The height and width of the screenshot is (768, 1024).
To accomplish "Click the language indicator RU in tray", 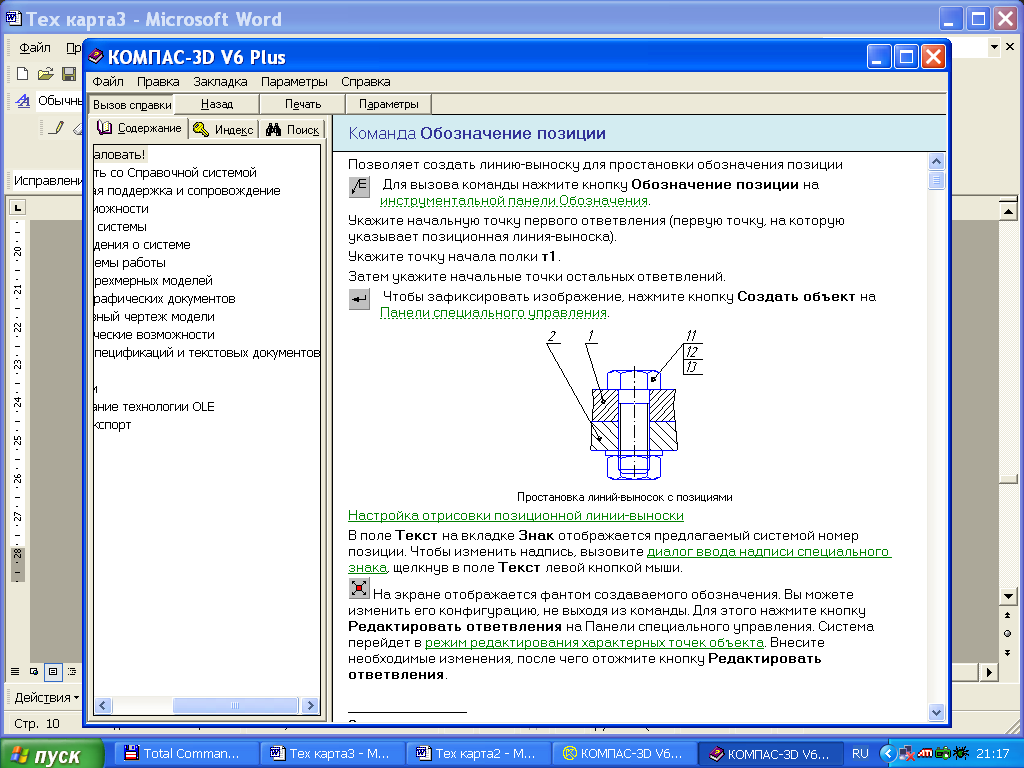I will [860, 754].
